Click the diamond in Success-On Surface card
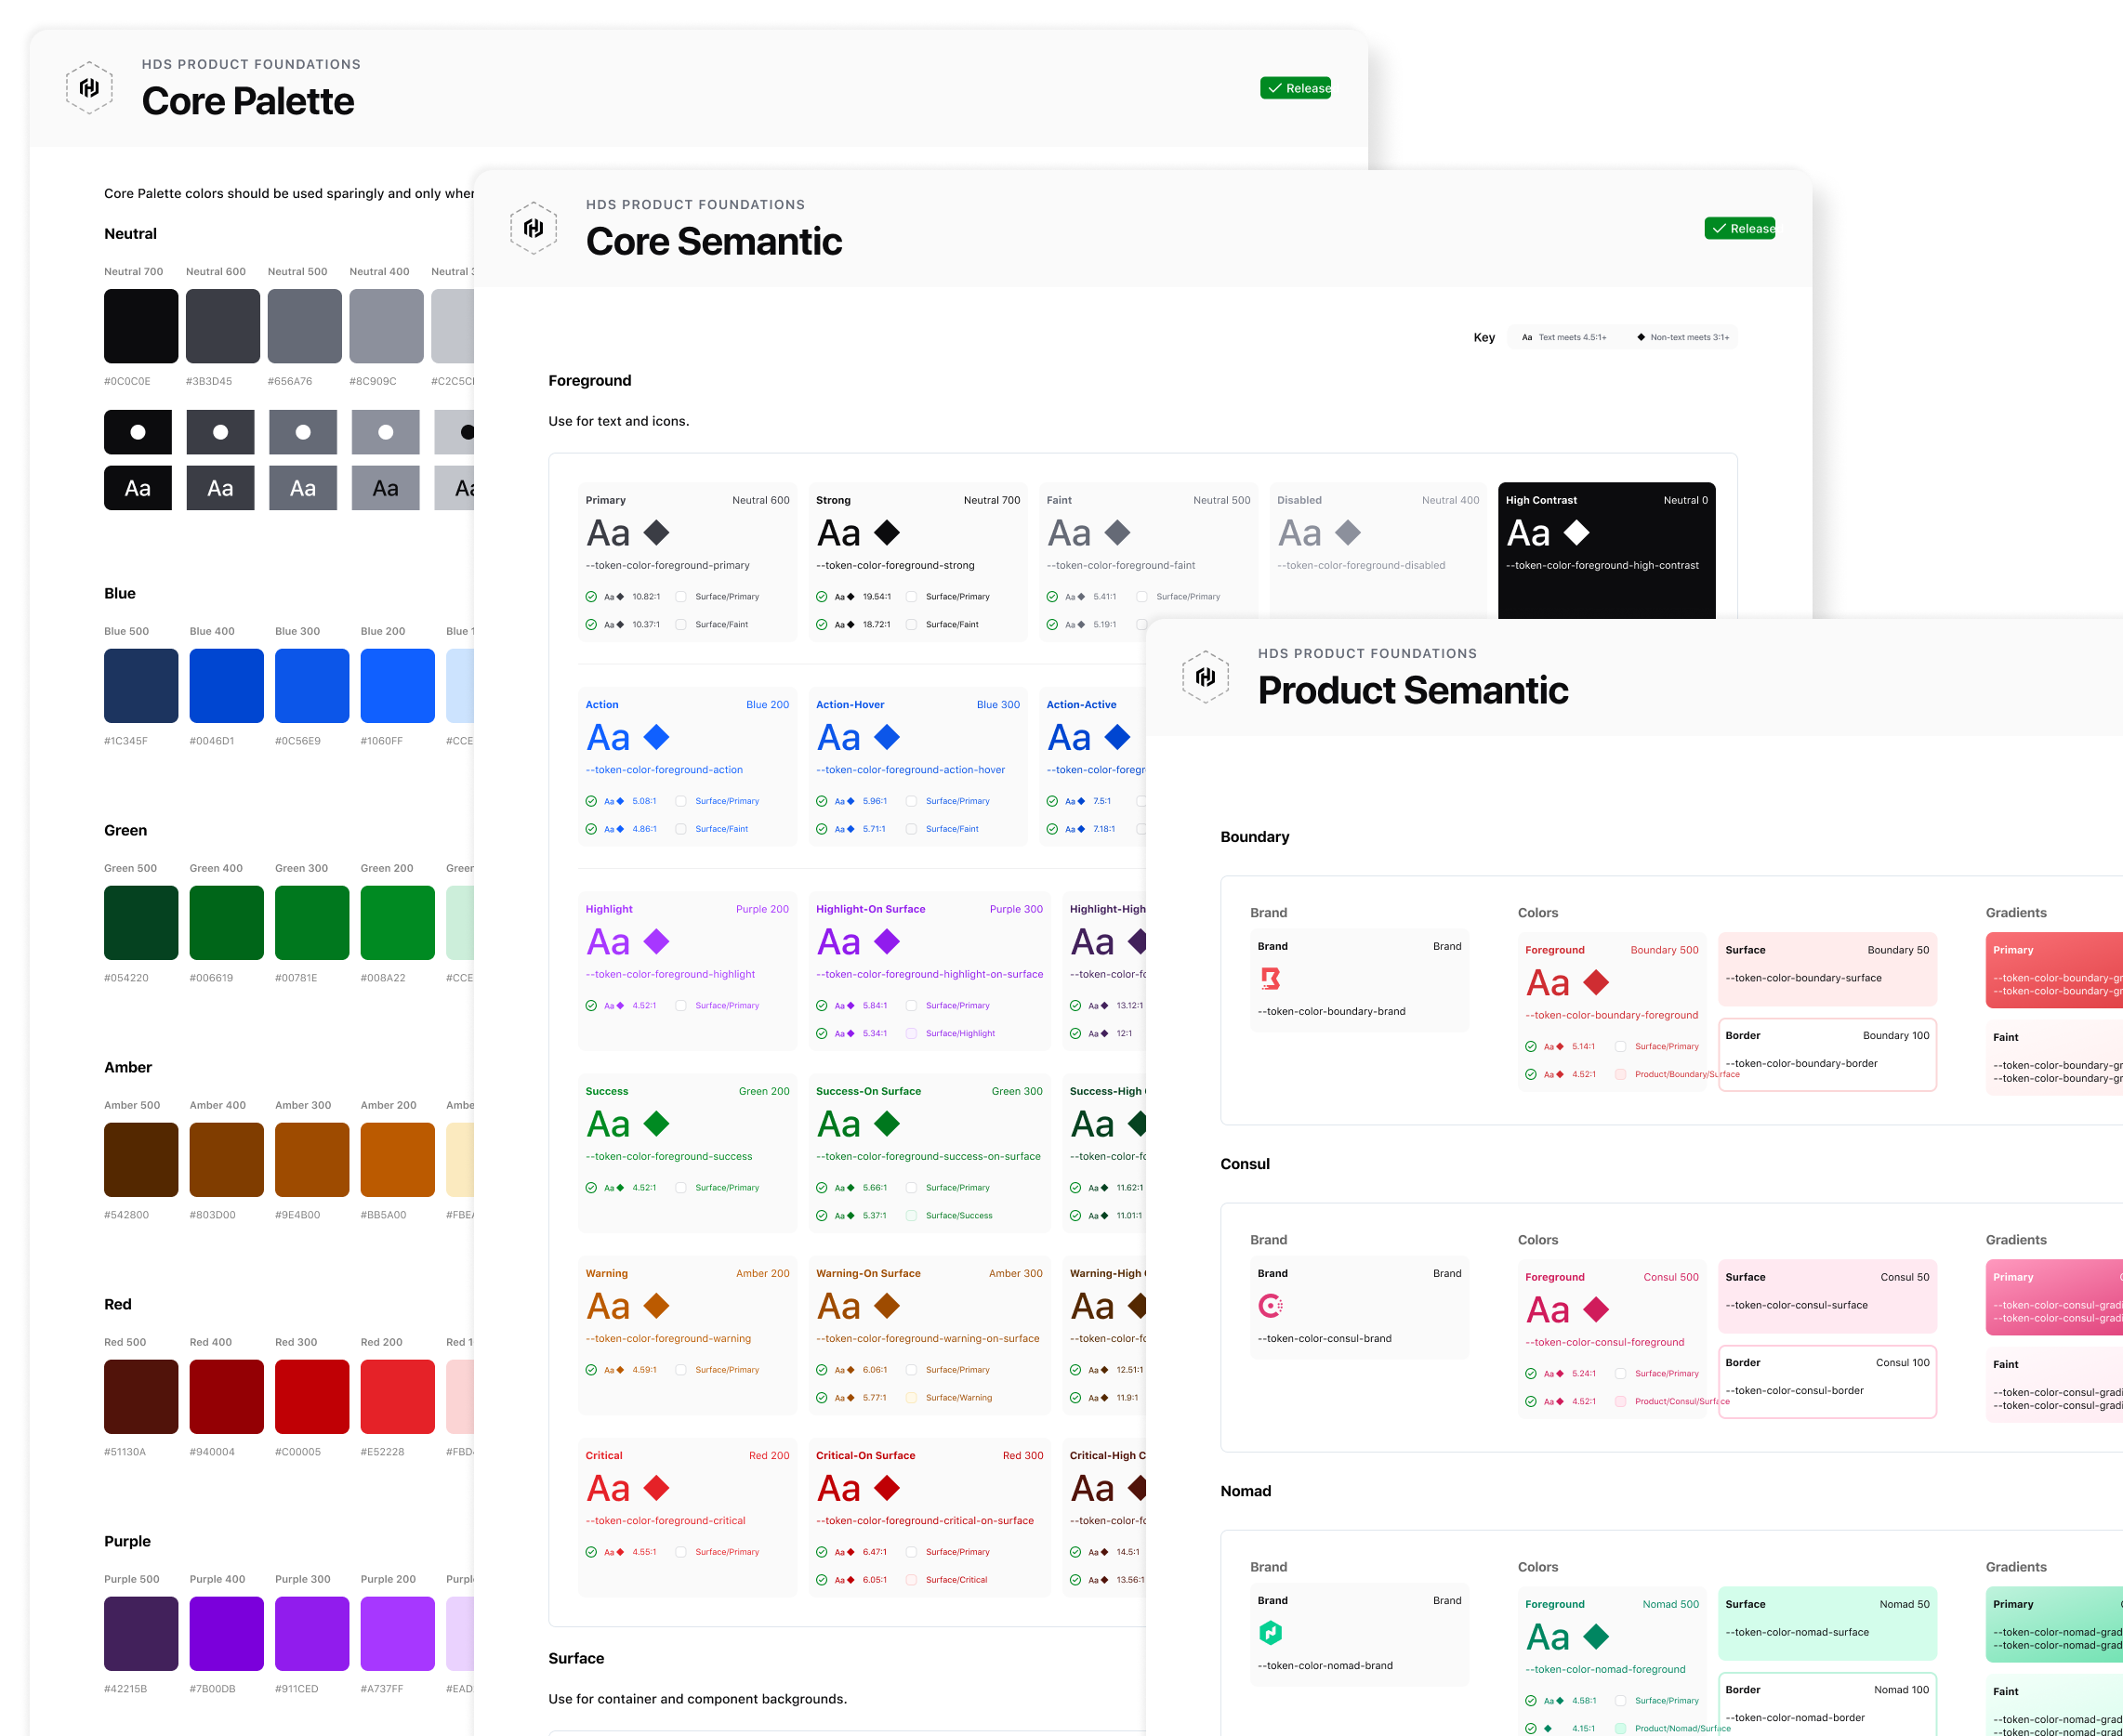 (x=887, y=1124)
